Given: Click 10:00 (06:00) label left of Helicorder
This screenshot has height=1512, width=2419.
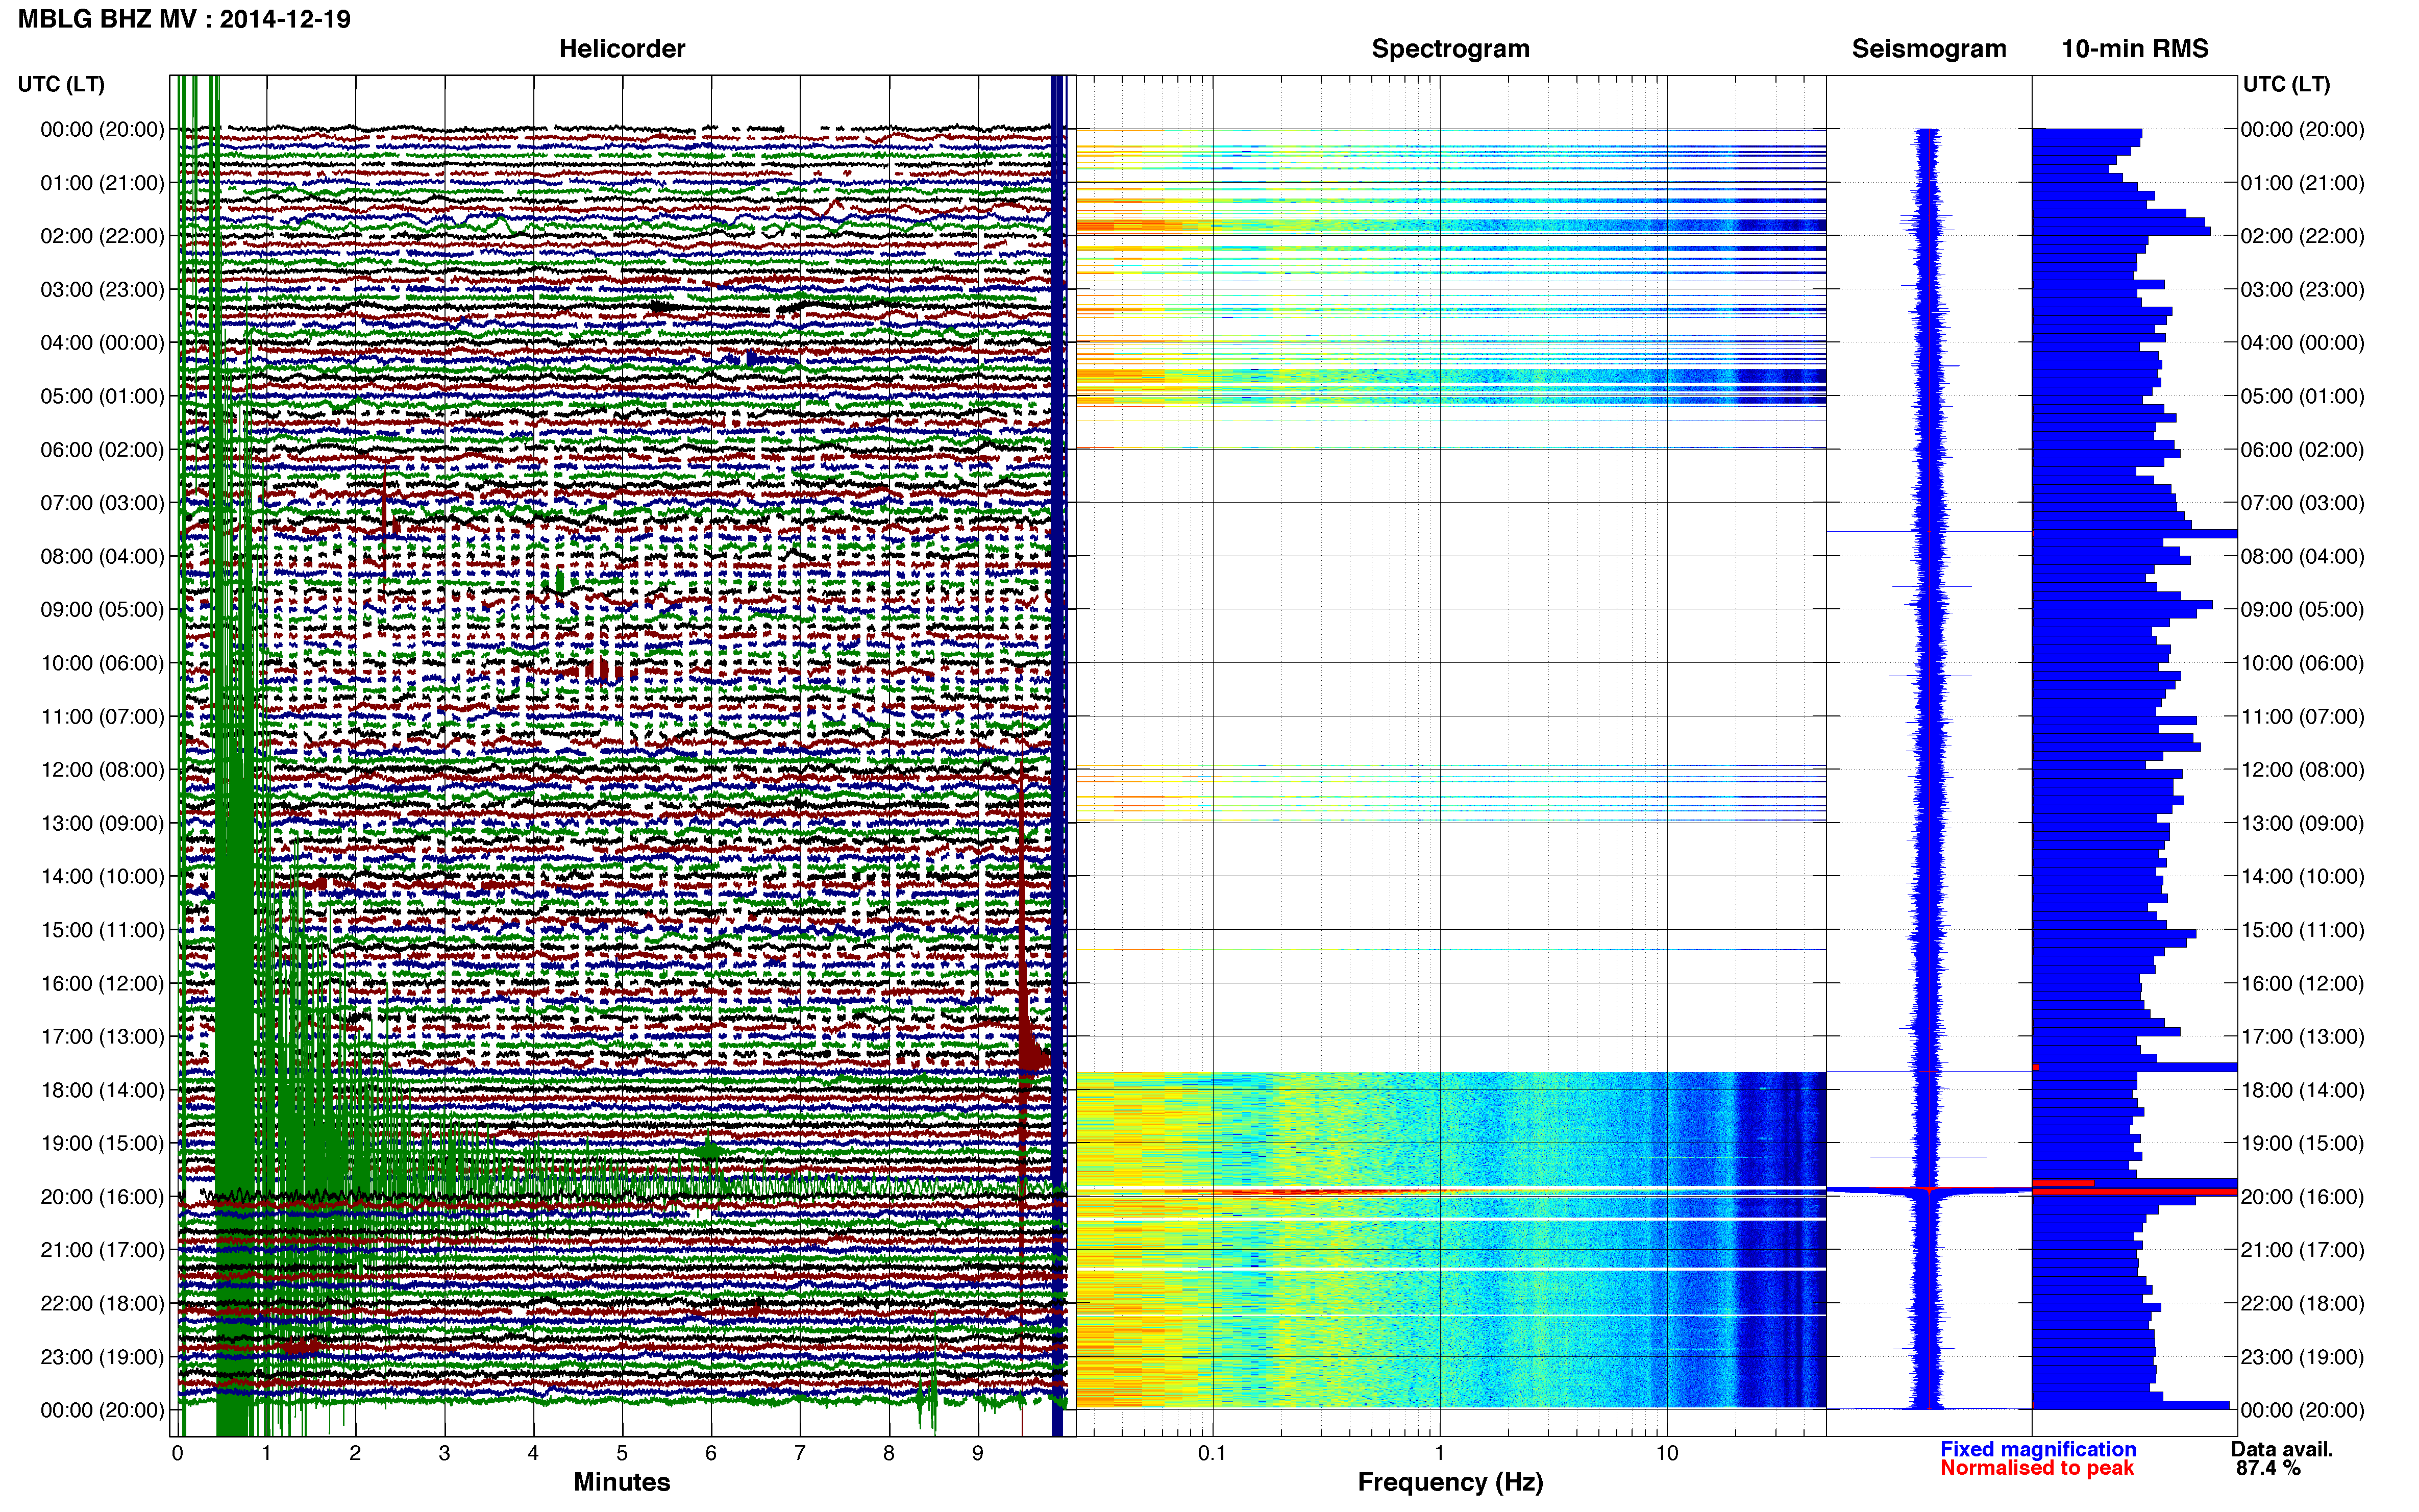Looking at the screenshot, I should (102, 663).
